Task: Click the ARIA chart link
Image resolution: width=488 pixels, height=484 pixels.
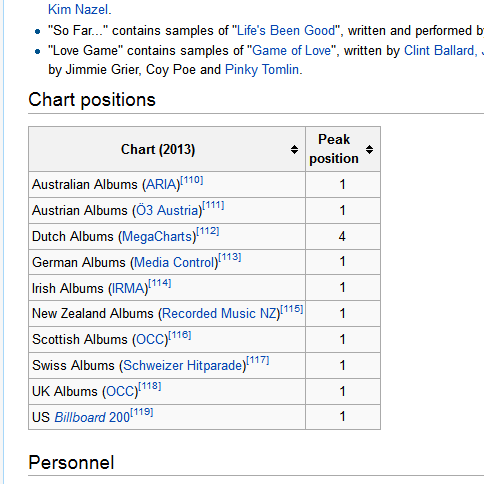Action: pyautogui.click(x=161, y=185)
